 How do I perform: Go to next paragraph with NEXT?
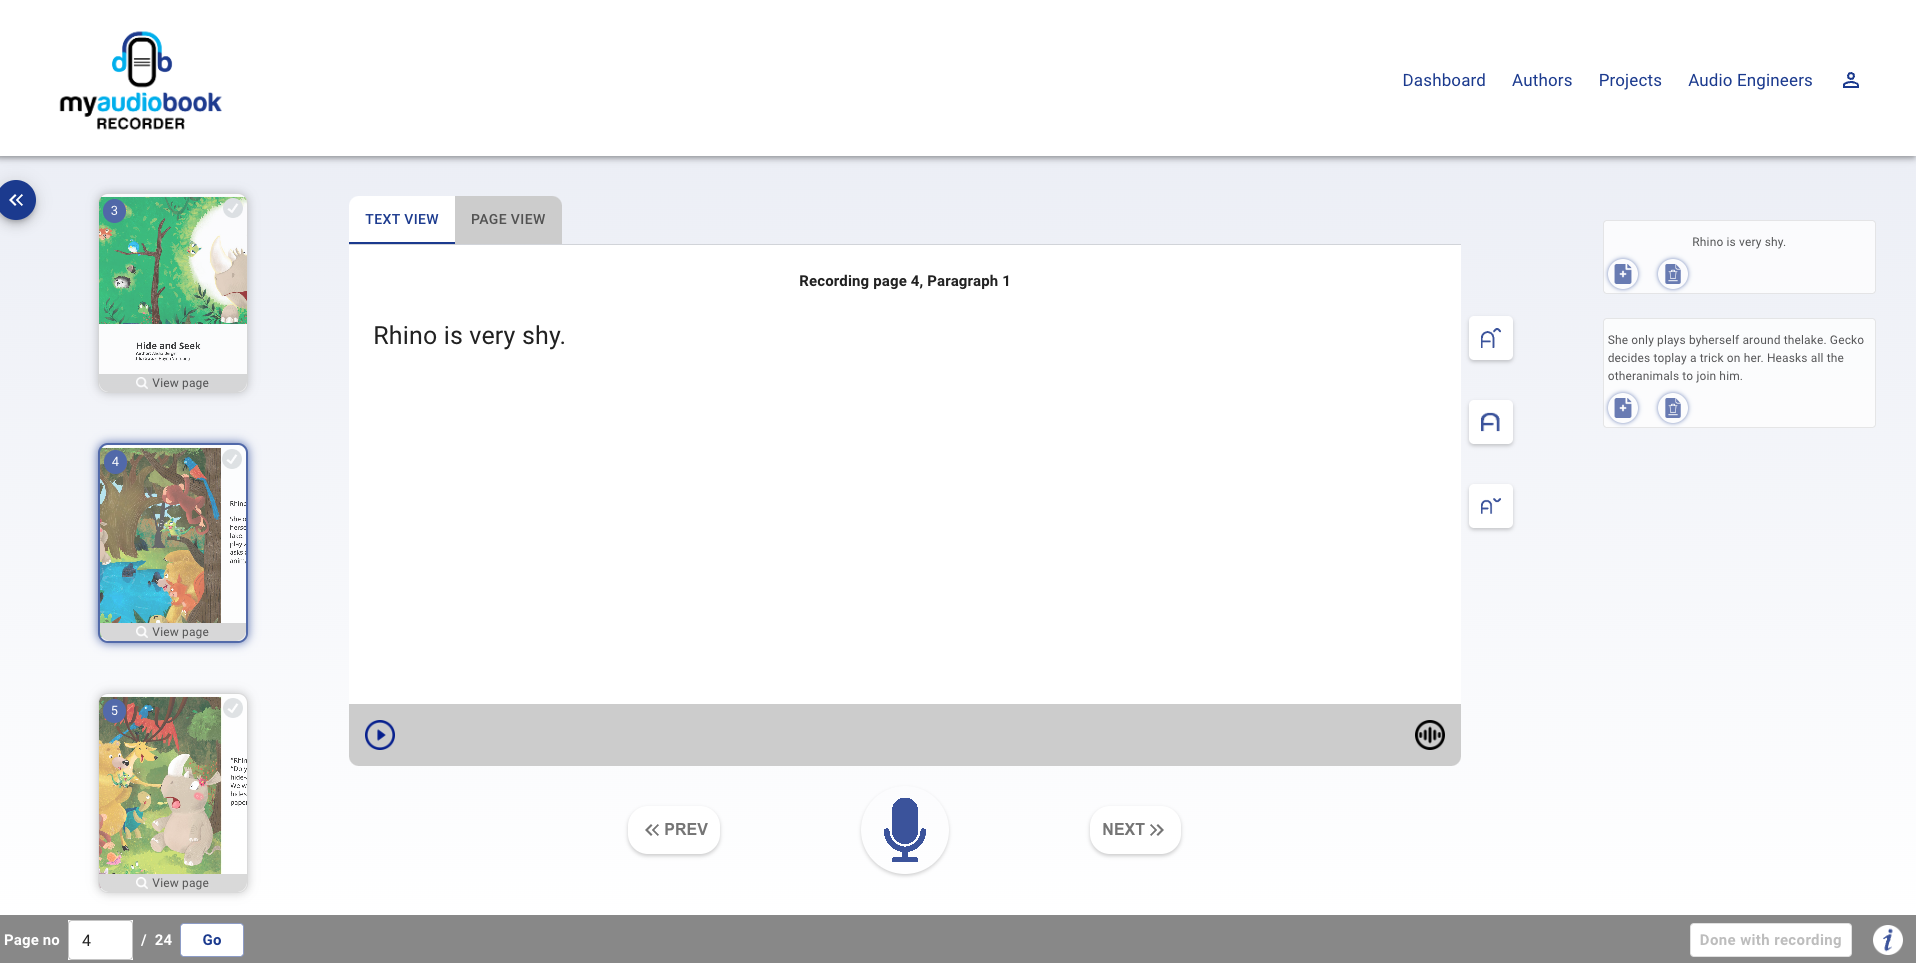pos(1135,830)
